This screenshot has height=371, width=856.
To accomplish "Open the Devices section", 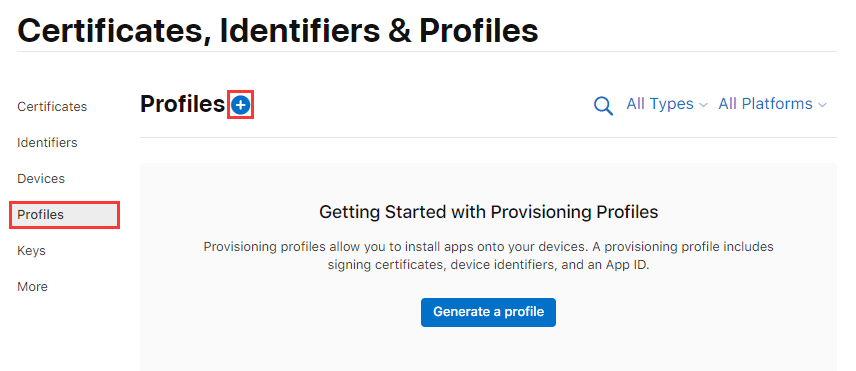I will pyautogui.click(x=41, y=178).
